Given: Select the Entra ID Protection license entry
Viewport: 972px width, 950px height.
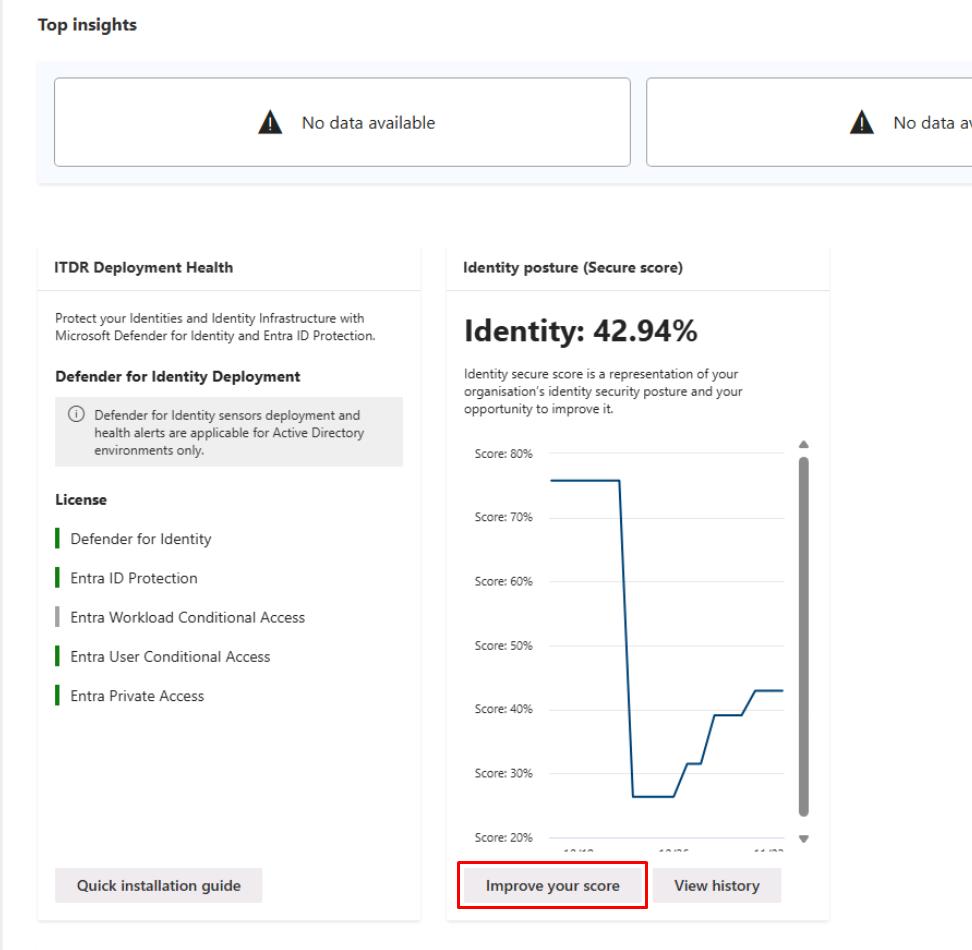Looking at the screenshot, I should click(133, 578).
